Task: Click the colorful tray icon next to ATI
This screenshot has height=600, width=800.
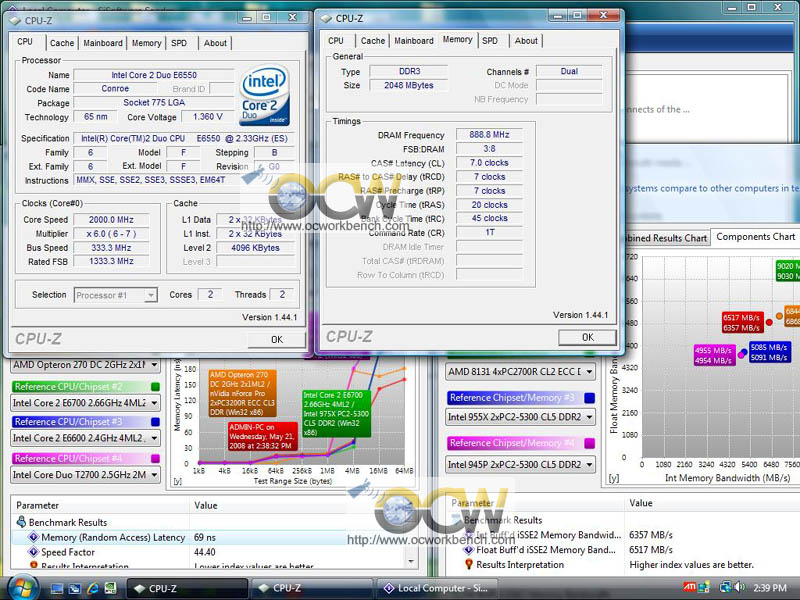Action: (705, 588)
